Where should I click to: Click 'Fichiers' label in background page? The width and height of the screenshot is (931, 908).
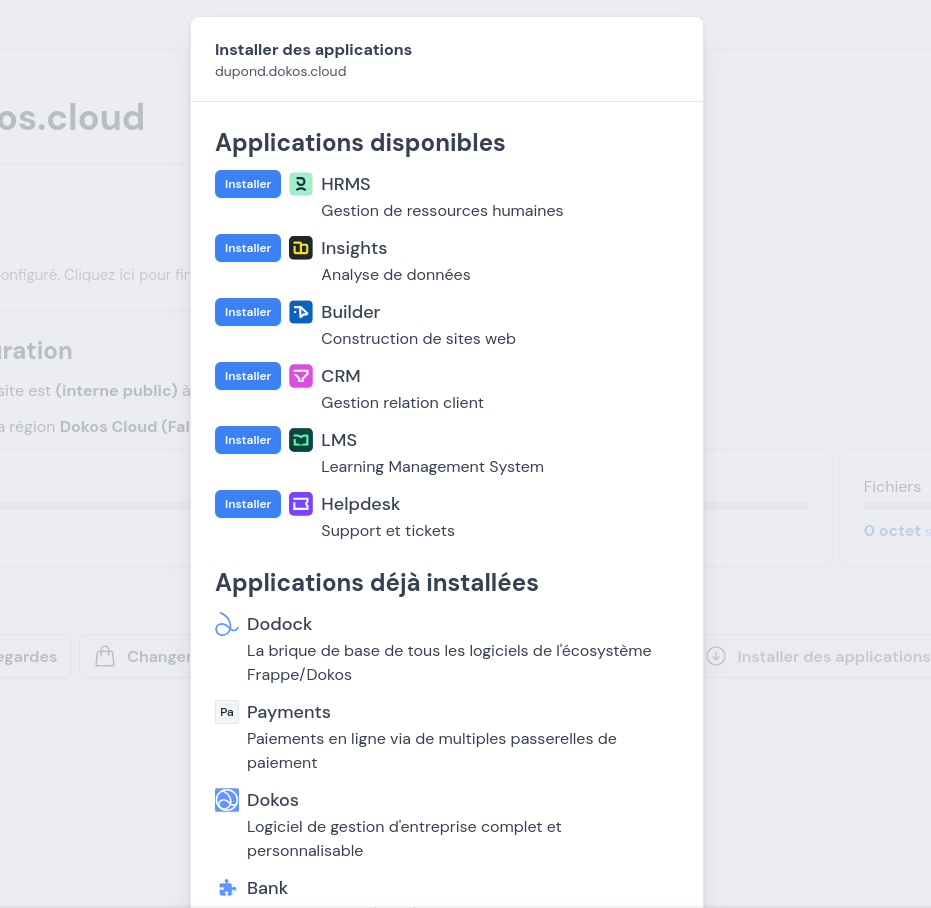pyautogui.click(x=892, y=487)
